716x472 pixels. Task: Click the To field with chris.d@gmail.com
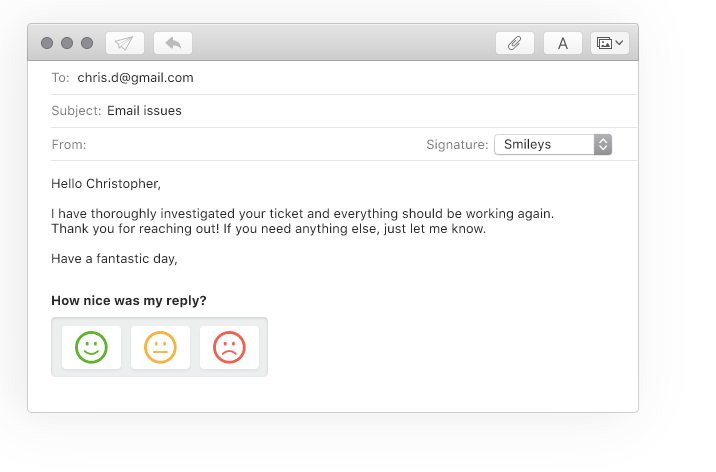coord(344,78)
